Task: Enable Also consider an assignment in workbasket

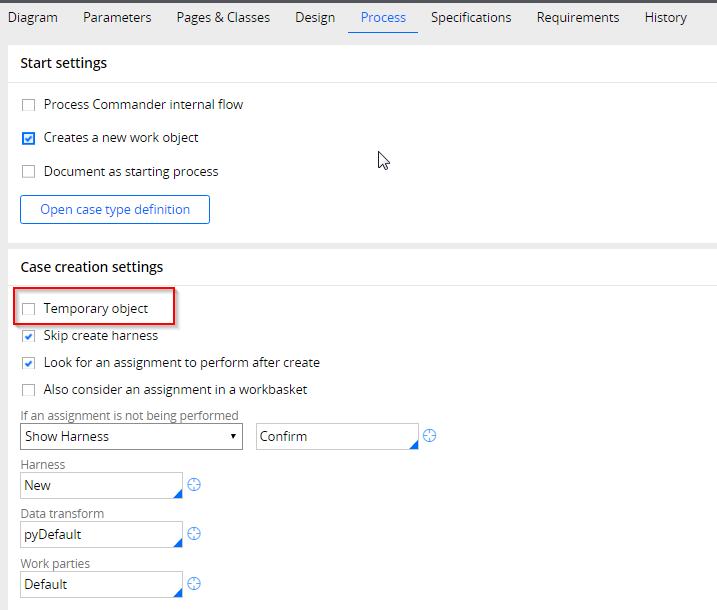Action: point(28,390)
